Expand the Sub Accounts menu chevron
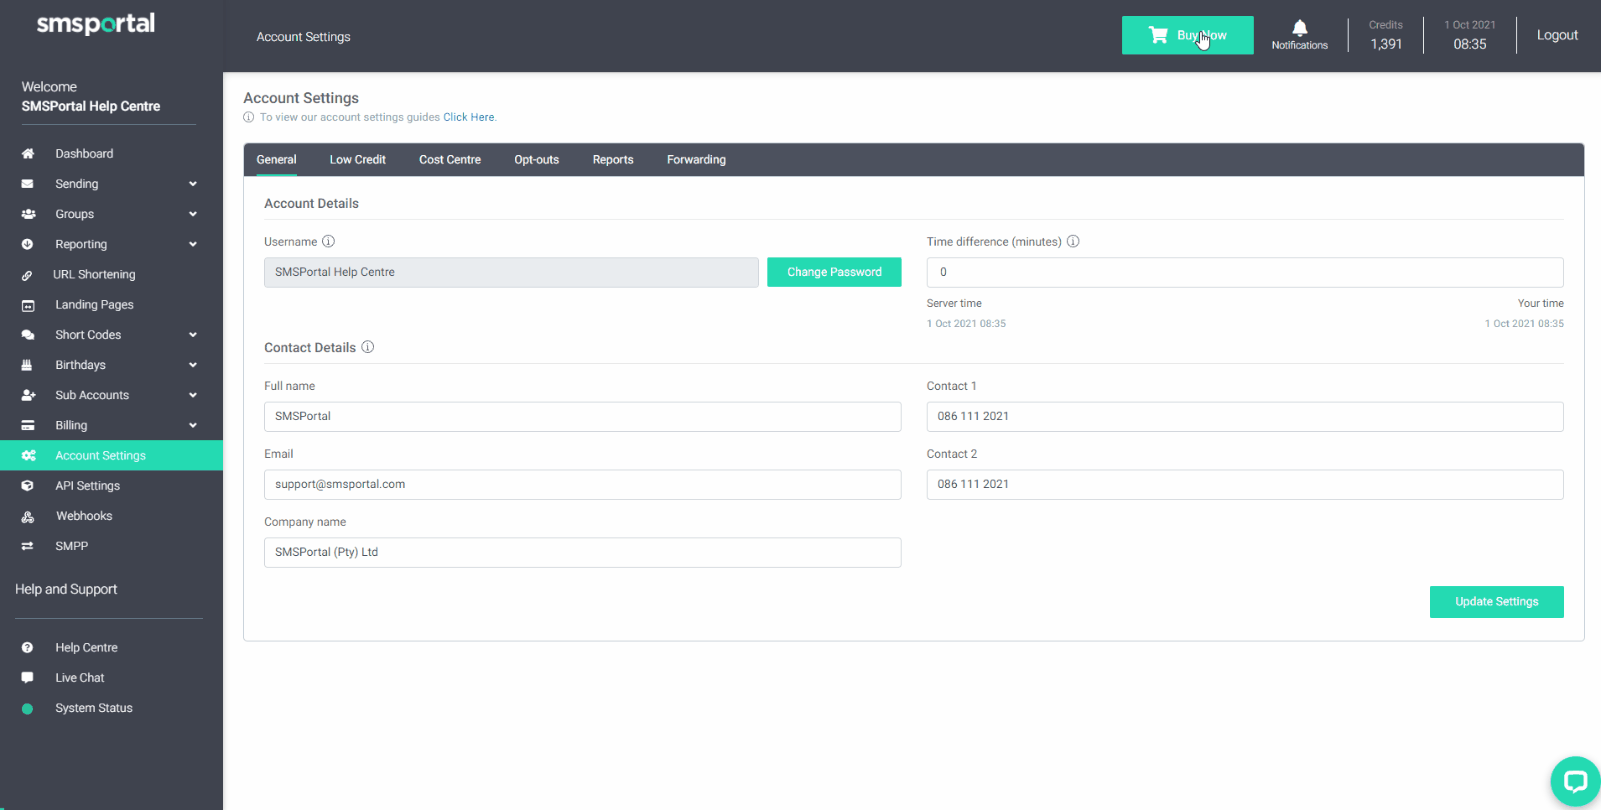1601x810 pixels. pos(193,395)
